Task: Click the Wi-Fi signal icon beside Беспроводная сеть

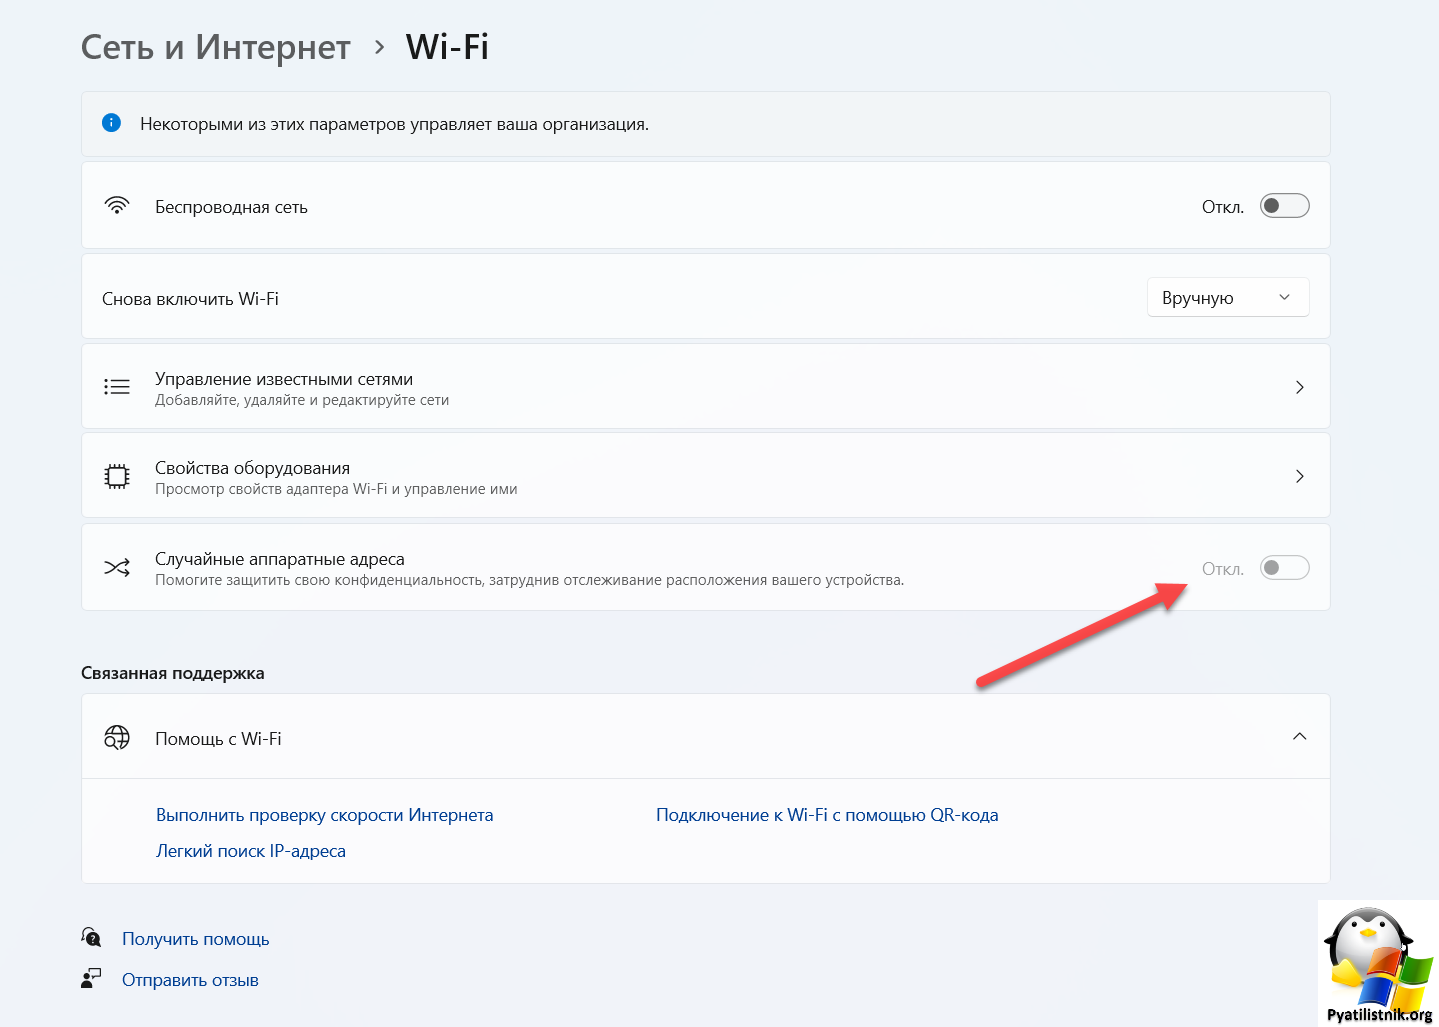Action: click(x=117, y=206)
